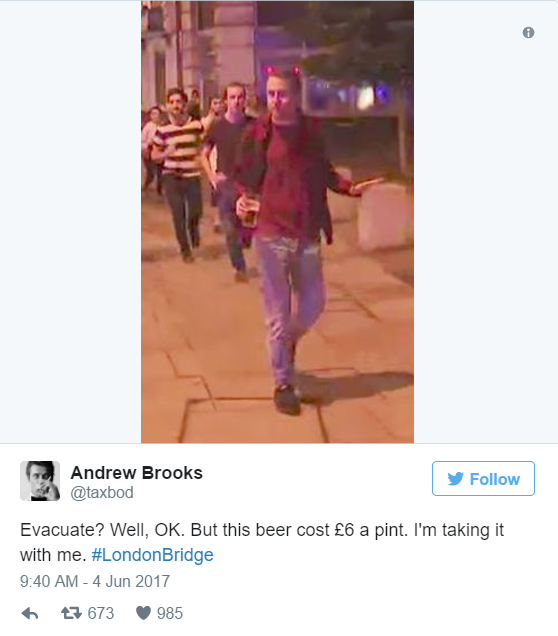Follow Andrew Brooks via Follow button
Image resolution: width=558 pixels, height=636 pixels.
click(x=483, y=479)
